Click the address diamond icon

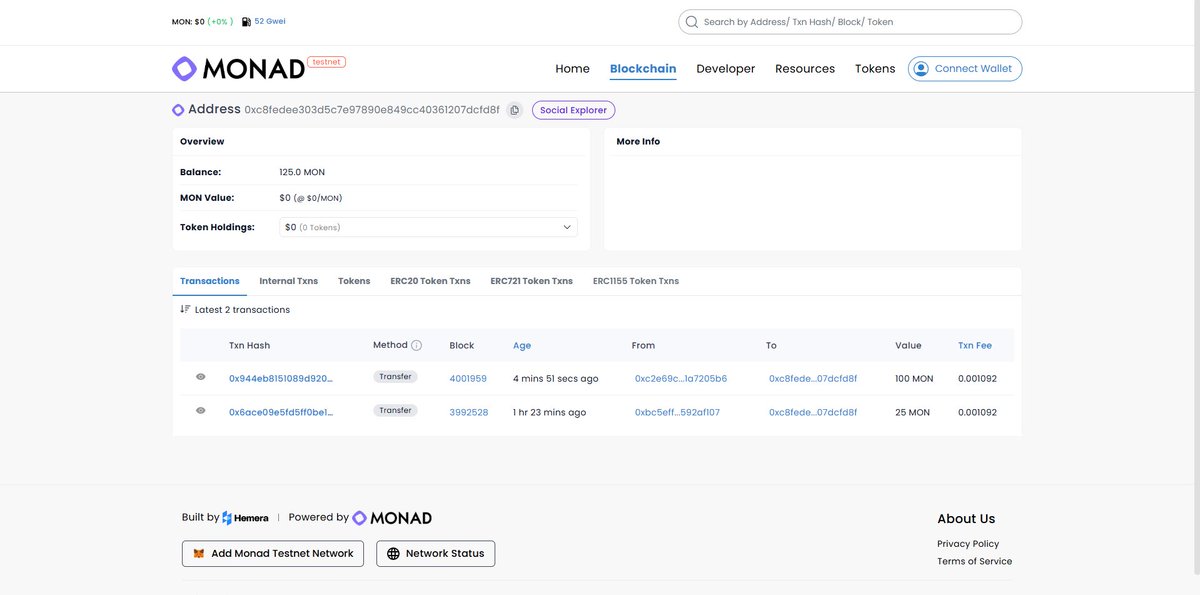tap(178, 110)
